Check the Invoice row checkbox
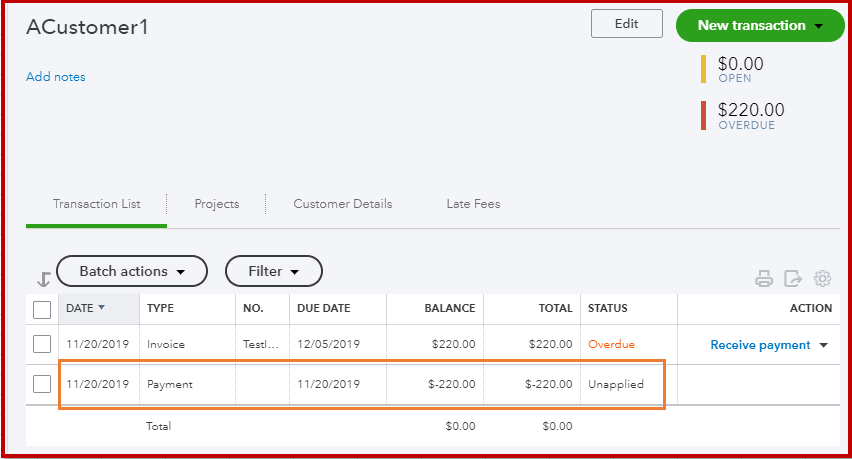Image resolution: width=852 pixels, height=459 pixels. pos(42,344)
